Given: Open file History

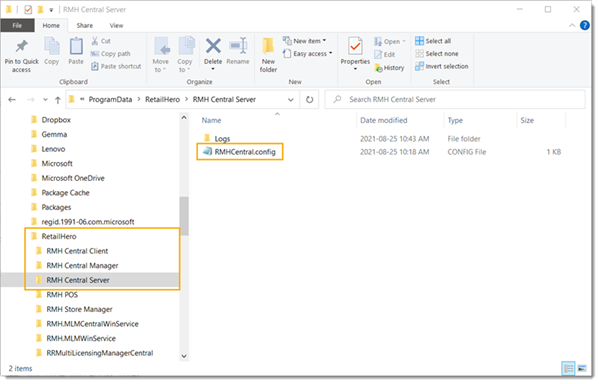Looking at the screenshot, I should point(389,68).
